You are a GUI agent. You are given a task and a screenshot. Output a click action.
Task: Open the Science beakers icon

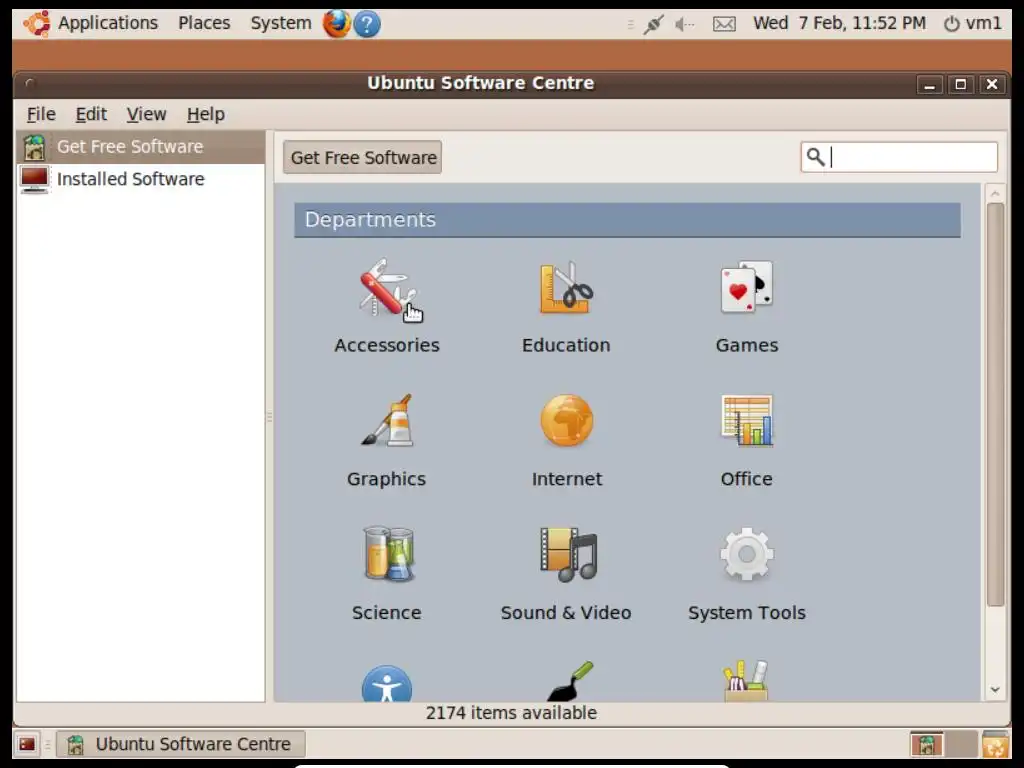(x=388, y=554)
